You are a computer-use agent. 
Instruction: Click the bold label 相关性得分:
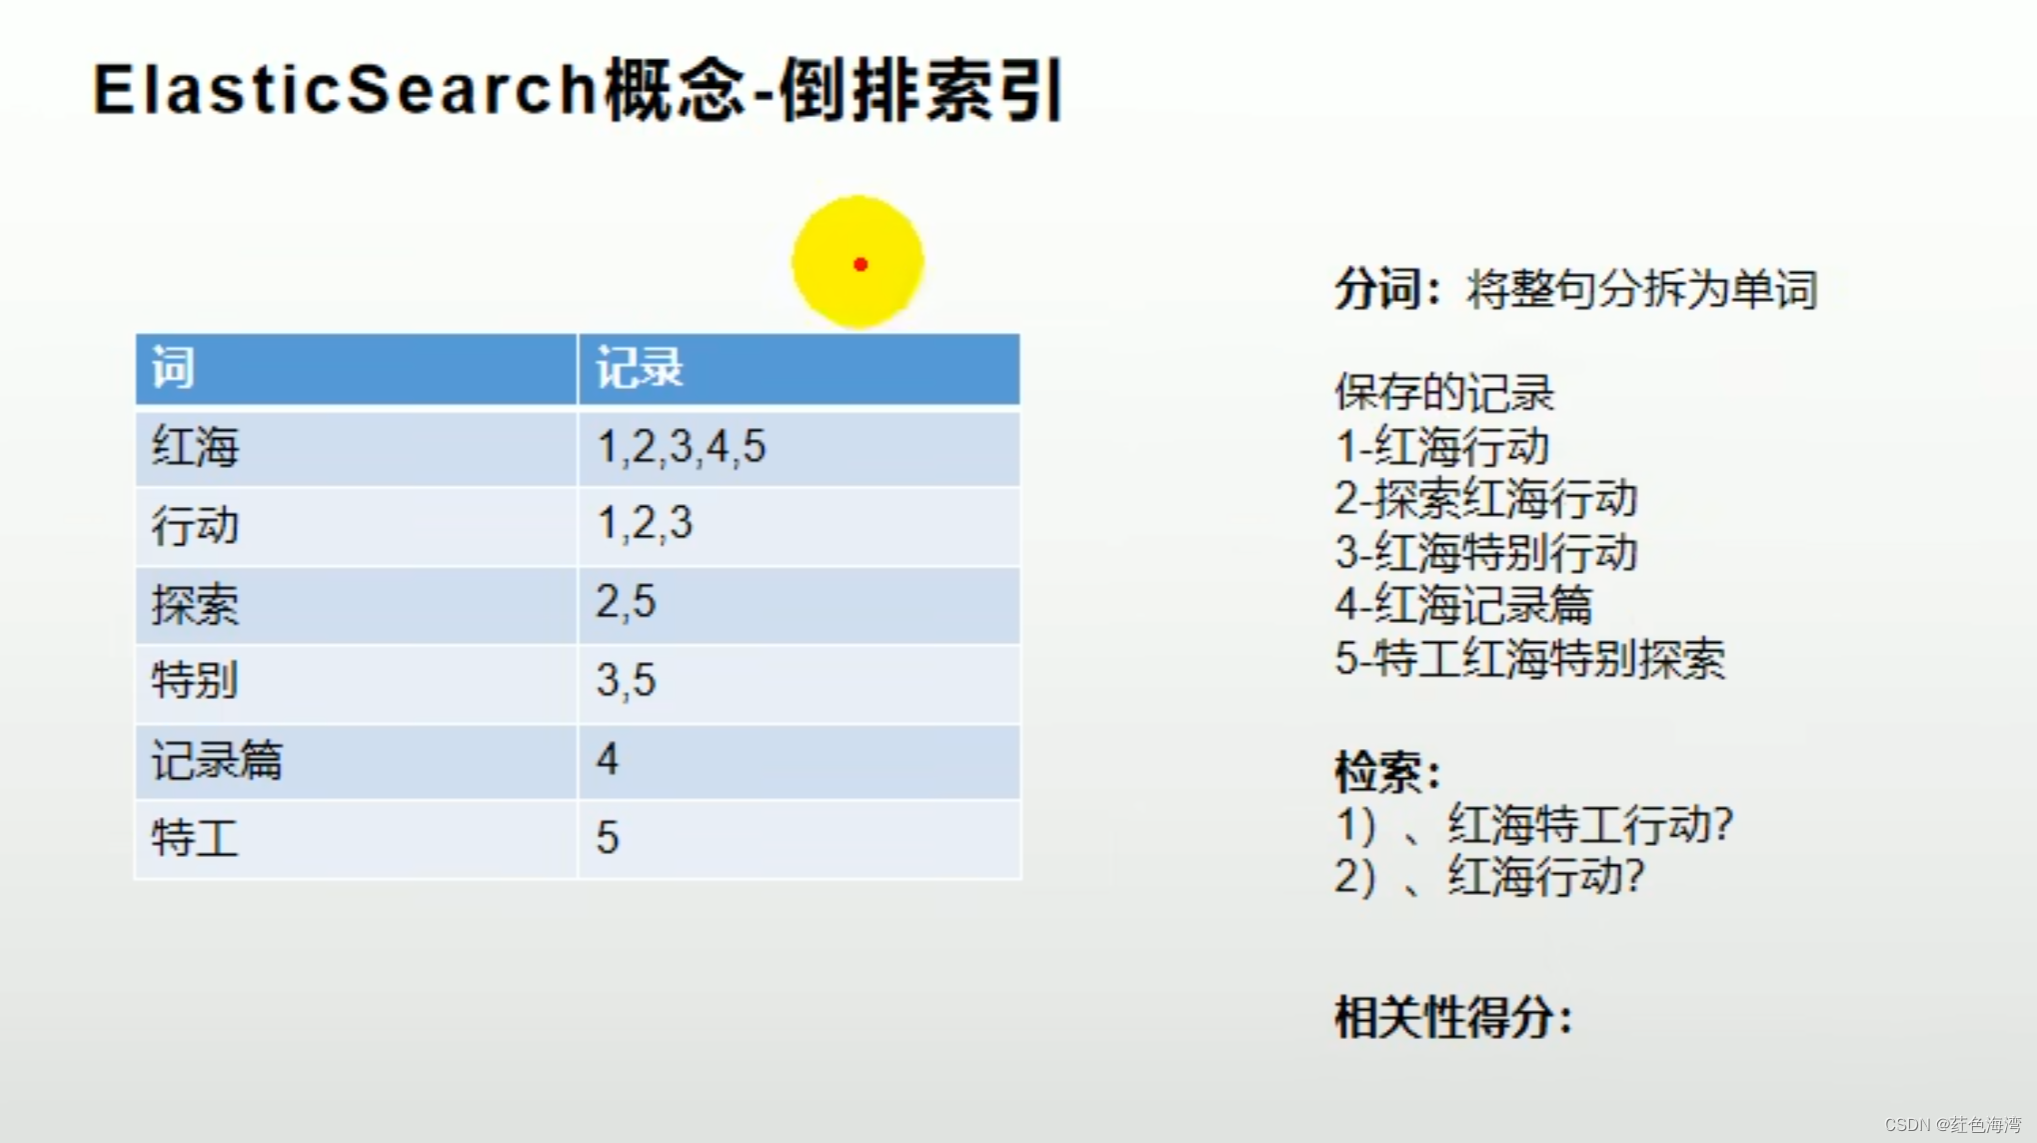point(1453,1018)
